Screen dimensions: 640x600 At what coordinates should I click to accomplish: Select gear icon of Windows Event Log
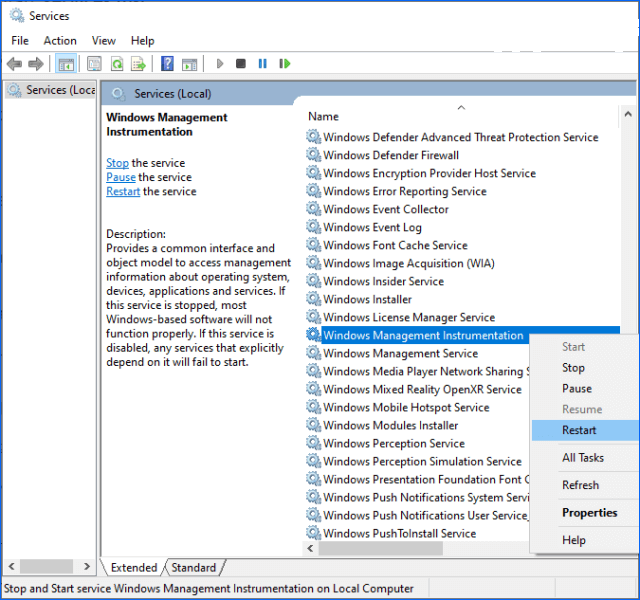pyautogui.click(x=313, y=227)
